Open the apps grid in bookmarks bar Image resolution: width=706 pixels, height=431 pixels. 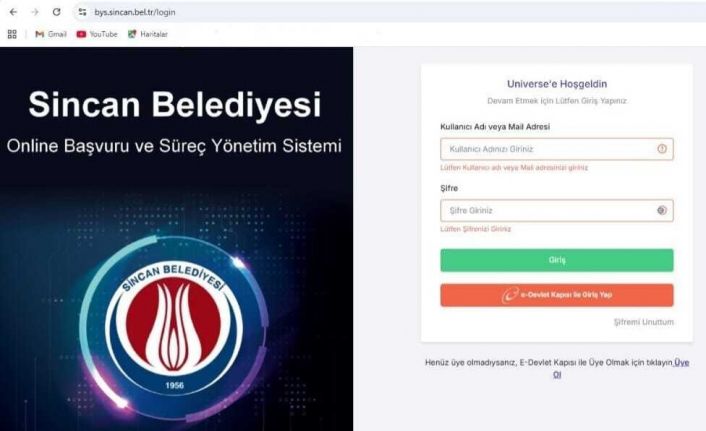tap(12, 34)
